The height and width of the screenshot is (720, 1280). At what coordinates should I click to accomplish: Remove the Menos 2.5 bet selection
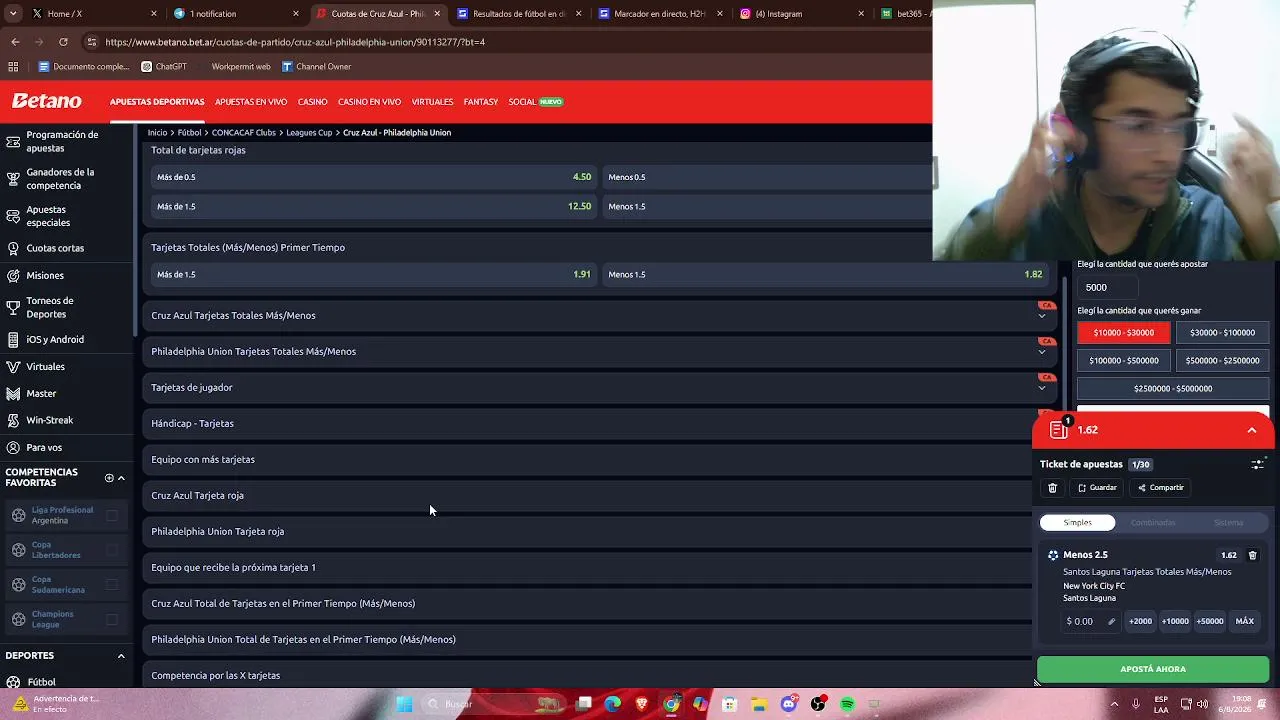(x=1252, y=555)
